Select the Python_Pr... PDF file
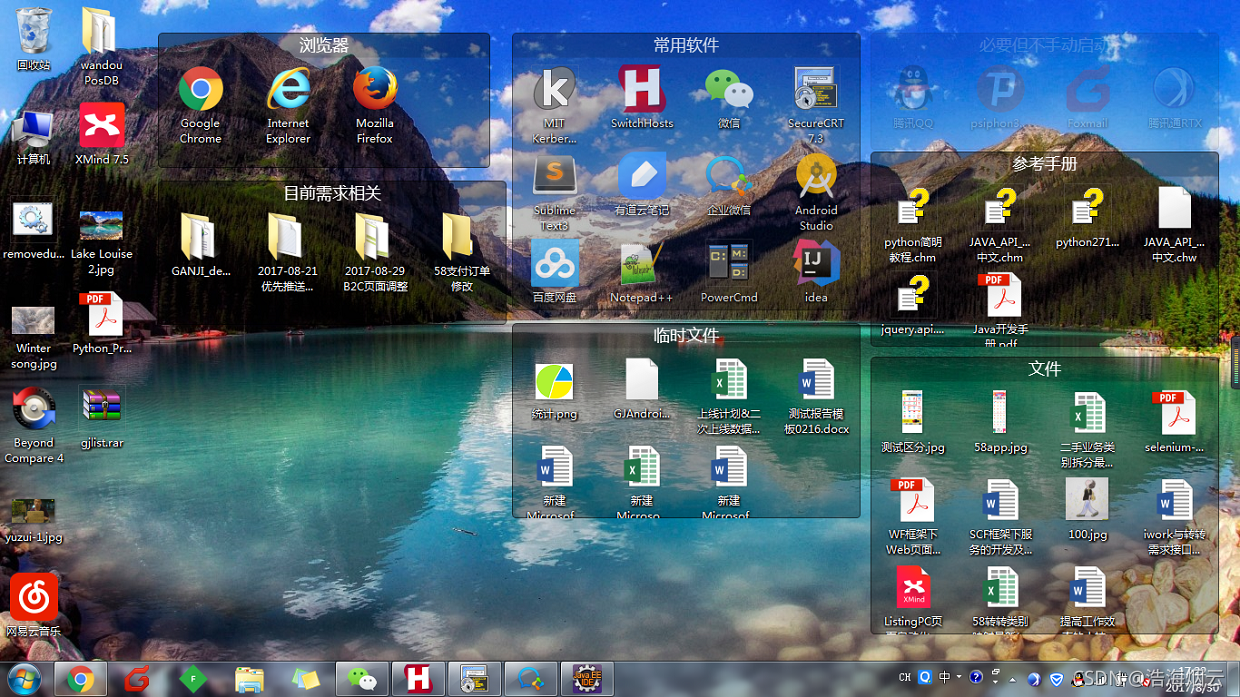 click(102, 314)
